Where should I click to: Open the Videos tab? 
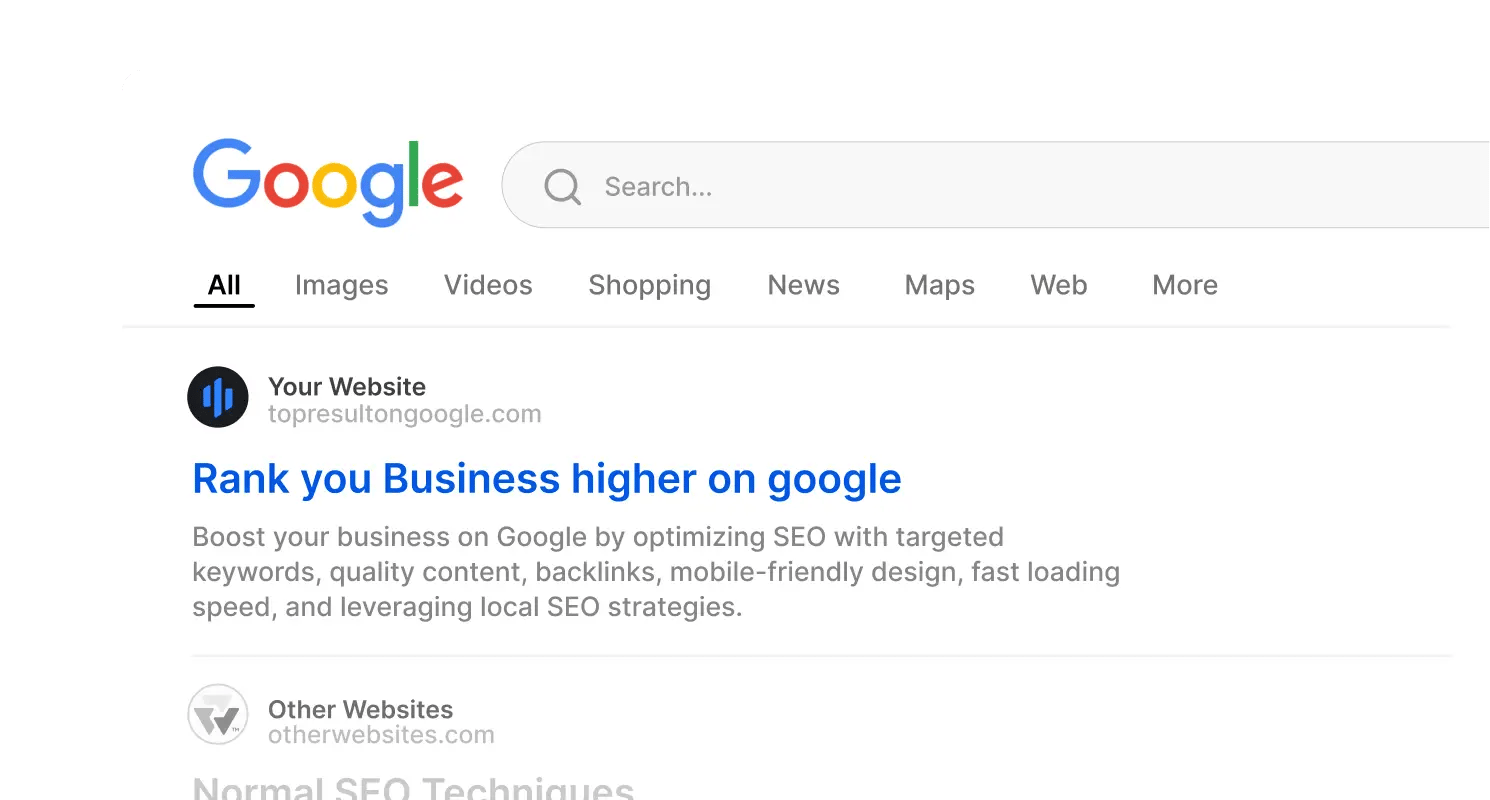click(x=488, y=285)
